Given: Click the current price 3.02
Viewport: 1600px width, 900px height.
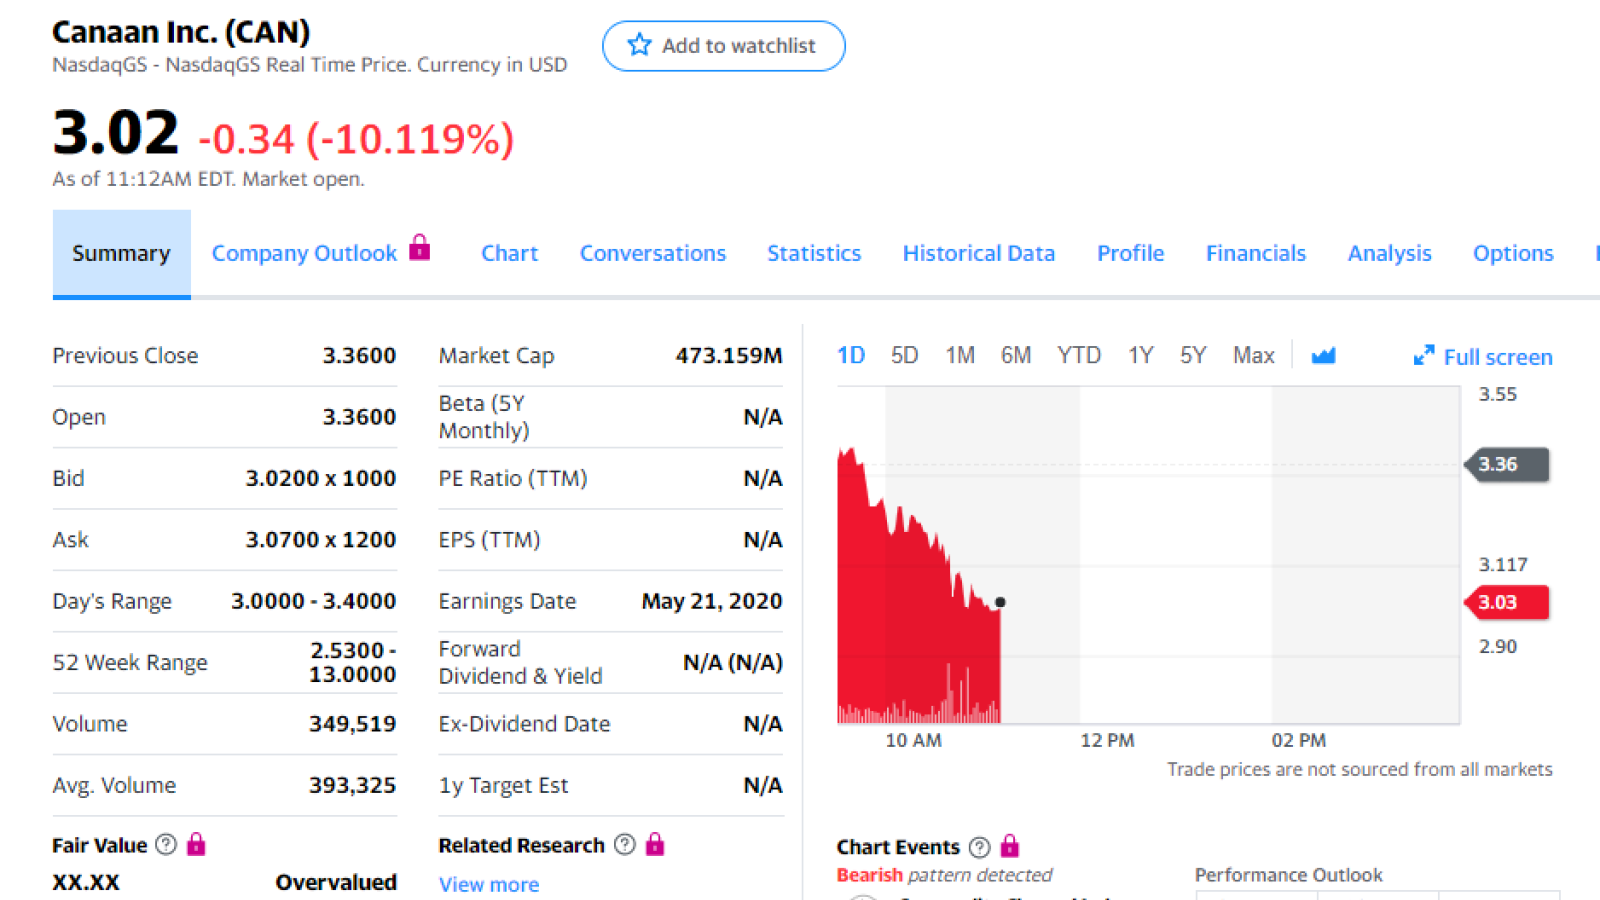Looking at the screenshot, I should click(116, 132).
